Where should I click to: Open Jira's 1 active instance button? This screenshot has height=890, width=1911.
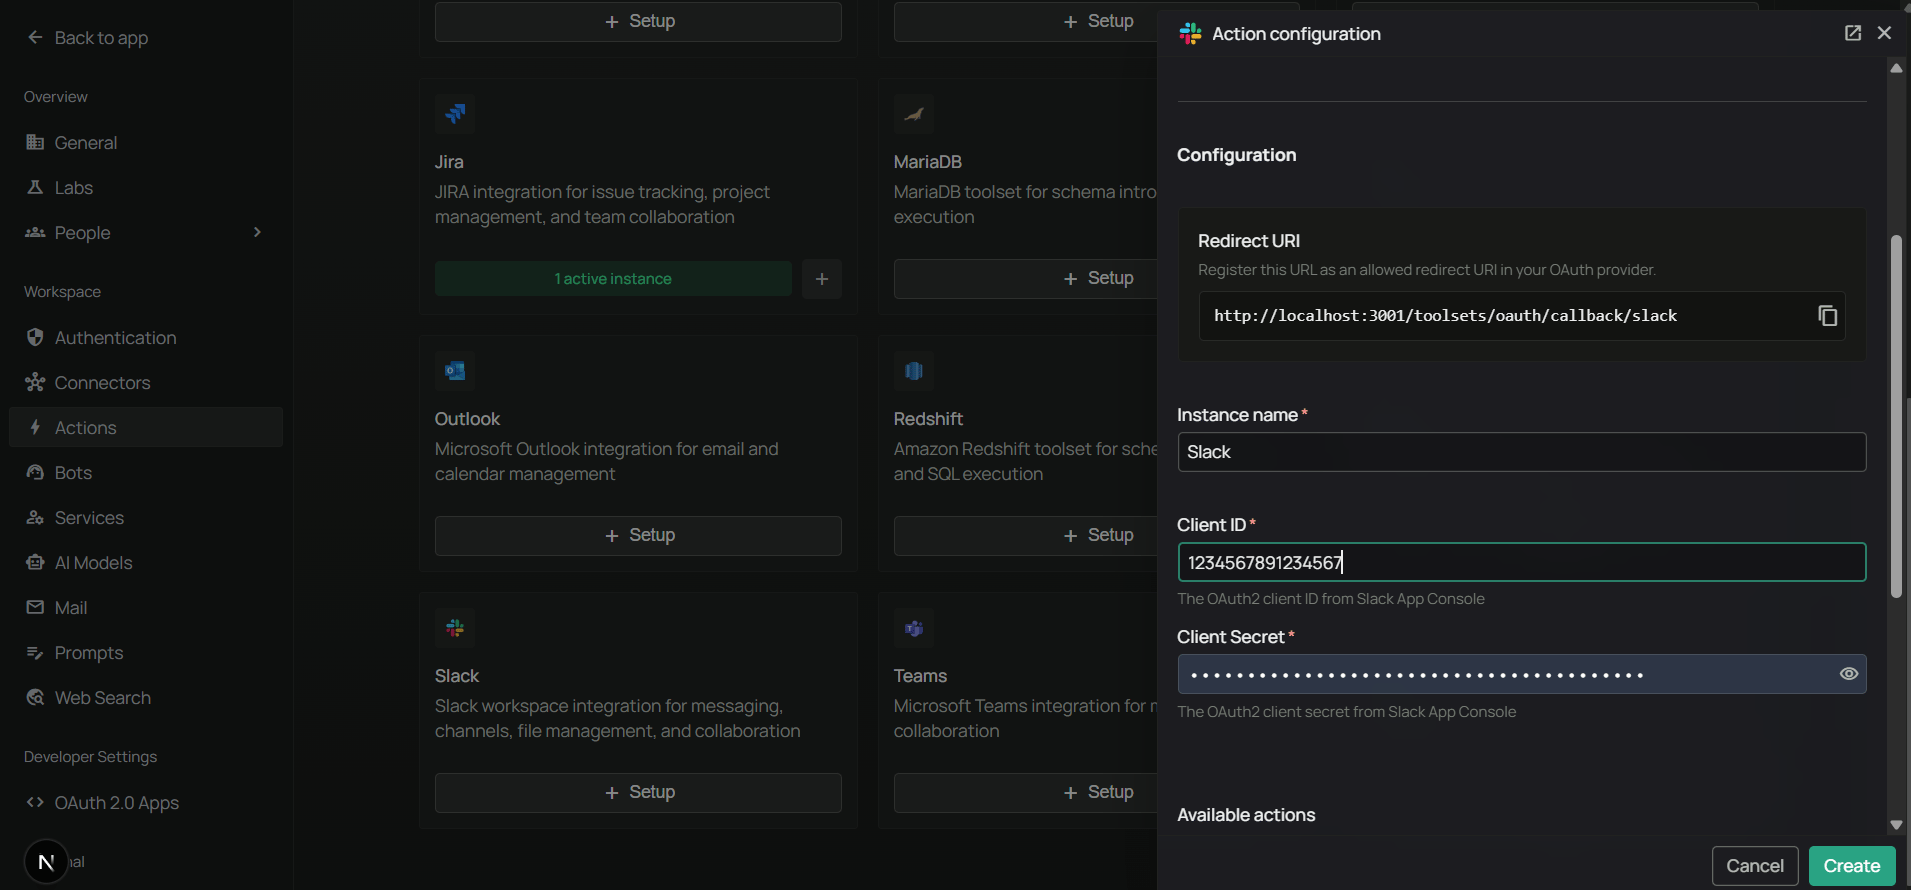coord(613,279)
